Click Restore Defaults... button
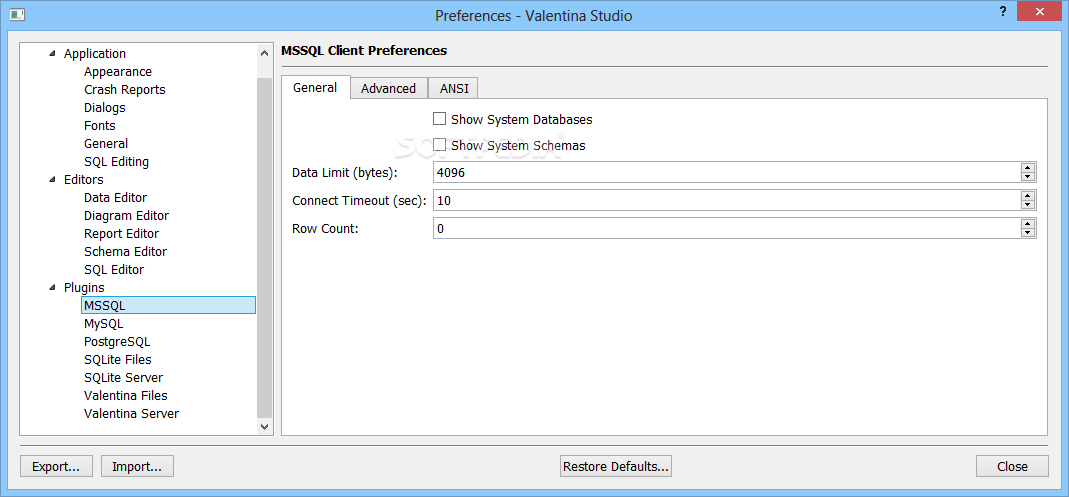This screenshot has width=1069, height=497. click(616, 466)
